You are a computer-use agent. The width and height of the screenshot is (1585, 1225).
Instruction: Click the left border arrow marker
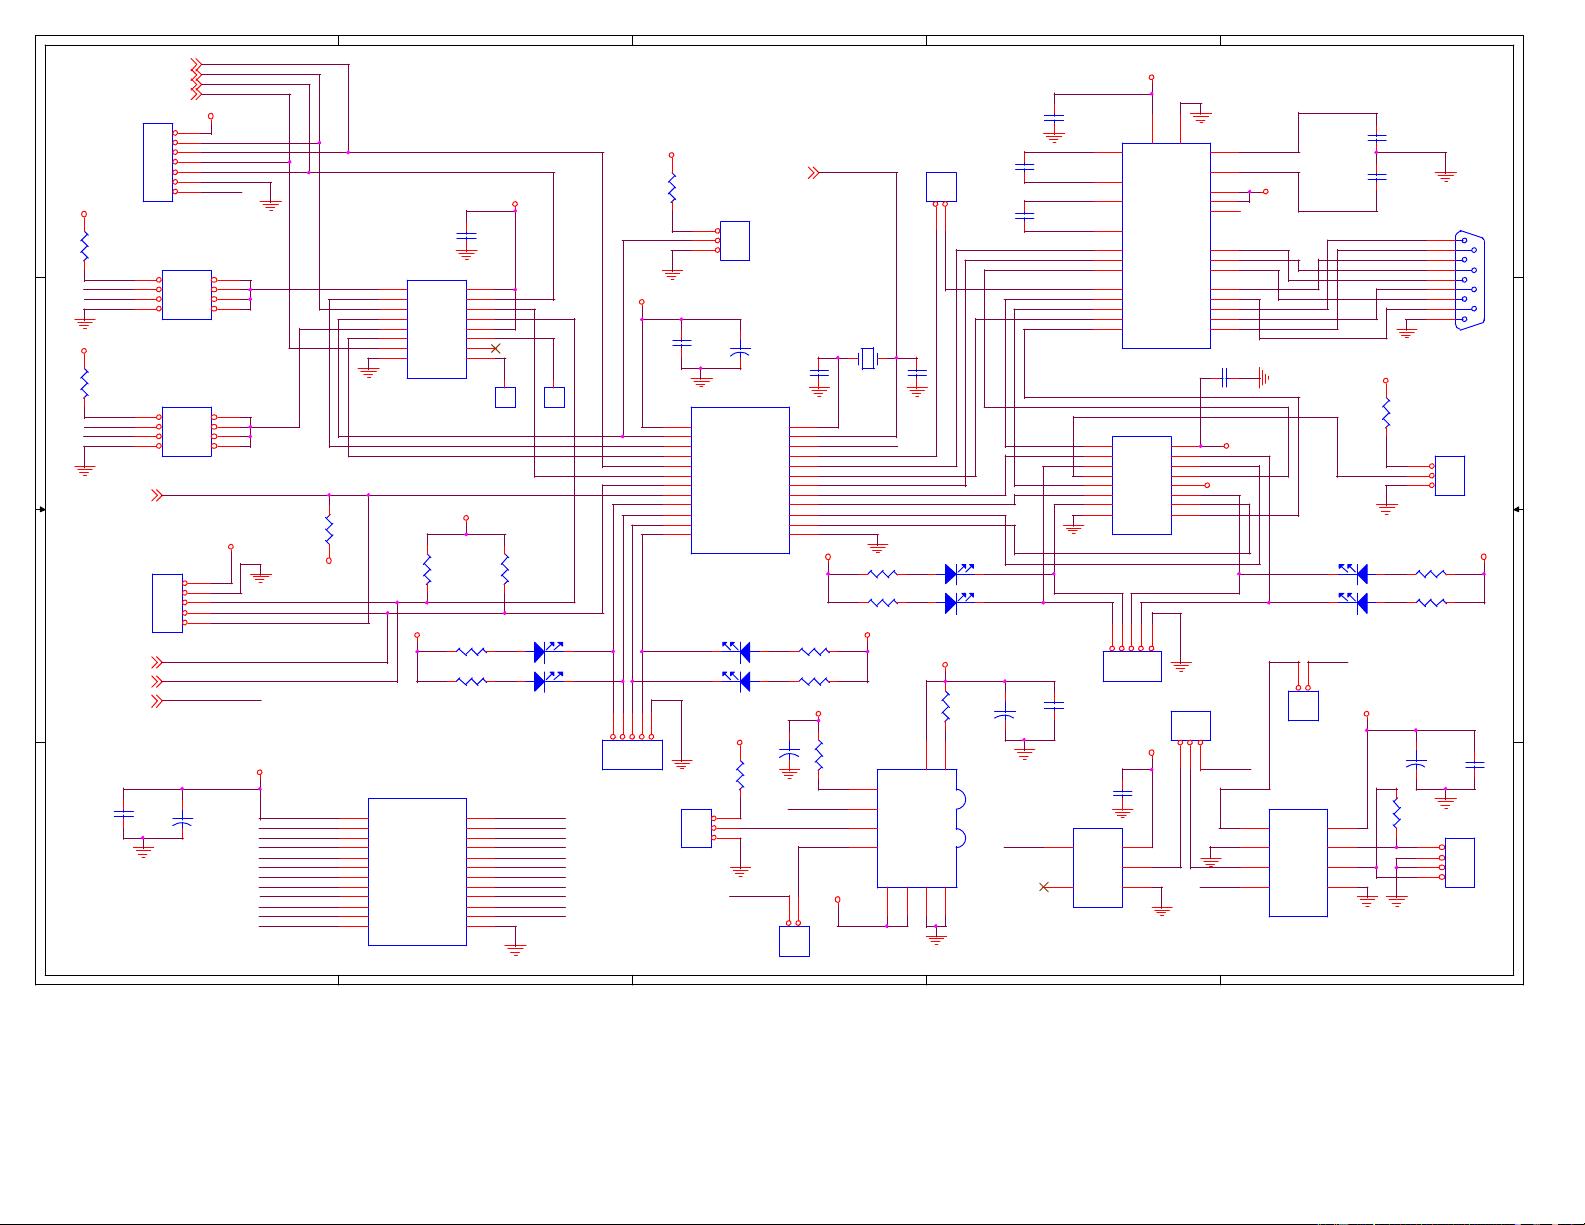[x=41, y=510]
